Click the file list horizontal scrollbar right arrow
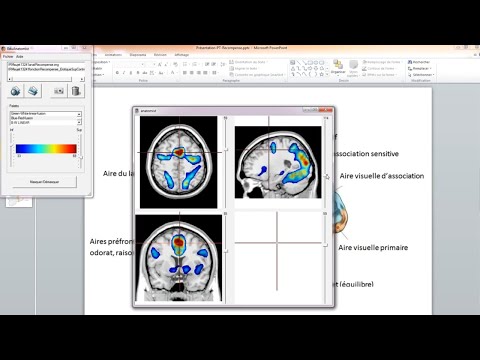480x360 pixels. tap(82, 79)
